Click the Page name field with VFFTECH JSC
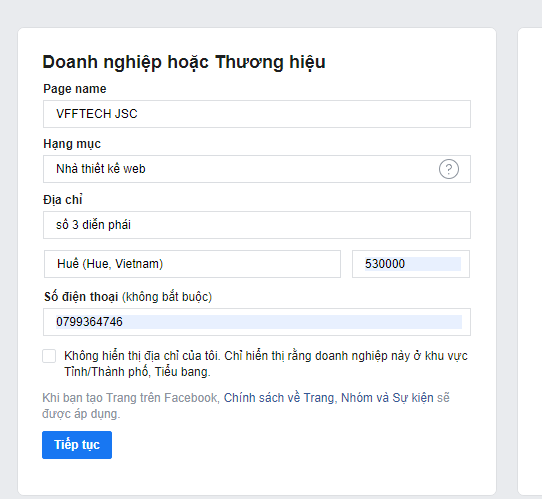Viewport: 542px width, 499px height. [257, 114]
